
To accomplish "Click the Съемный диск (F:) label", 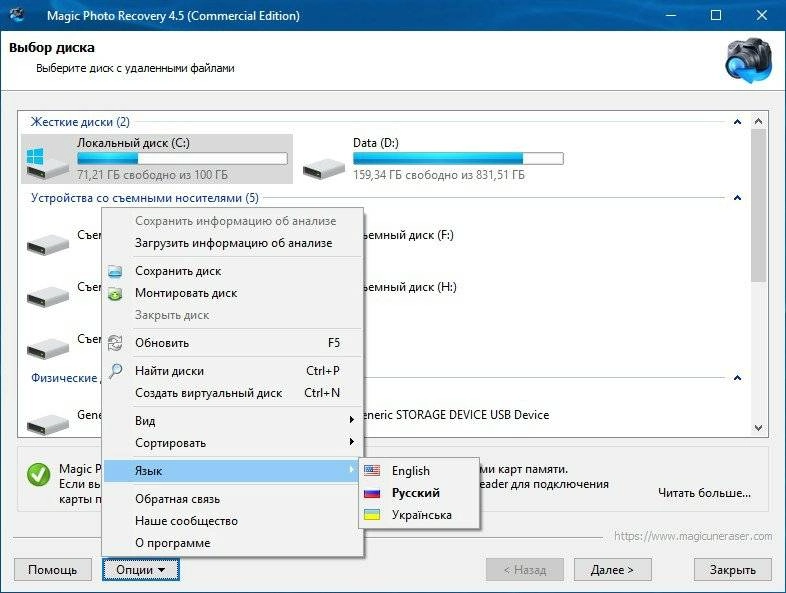I will pyautogui.click(x=408, y=235).
